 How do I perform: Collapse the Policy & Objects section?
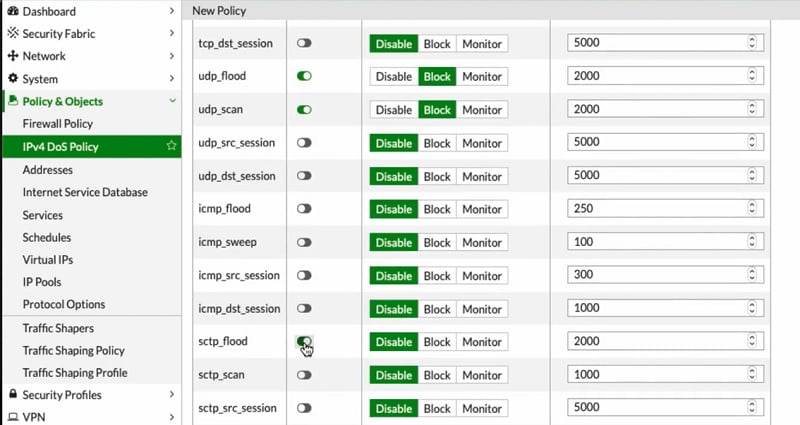click(x=172, y=101)
